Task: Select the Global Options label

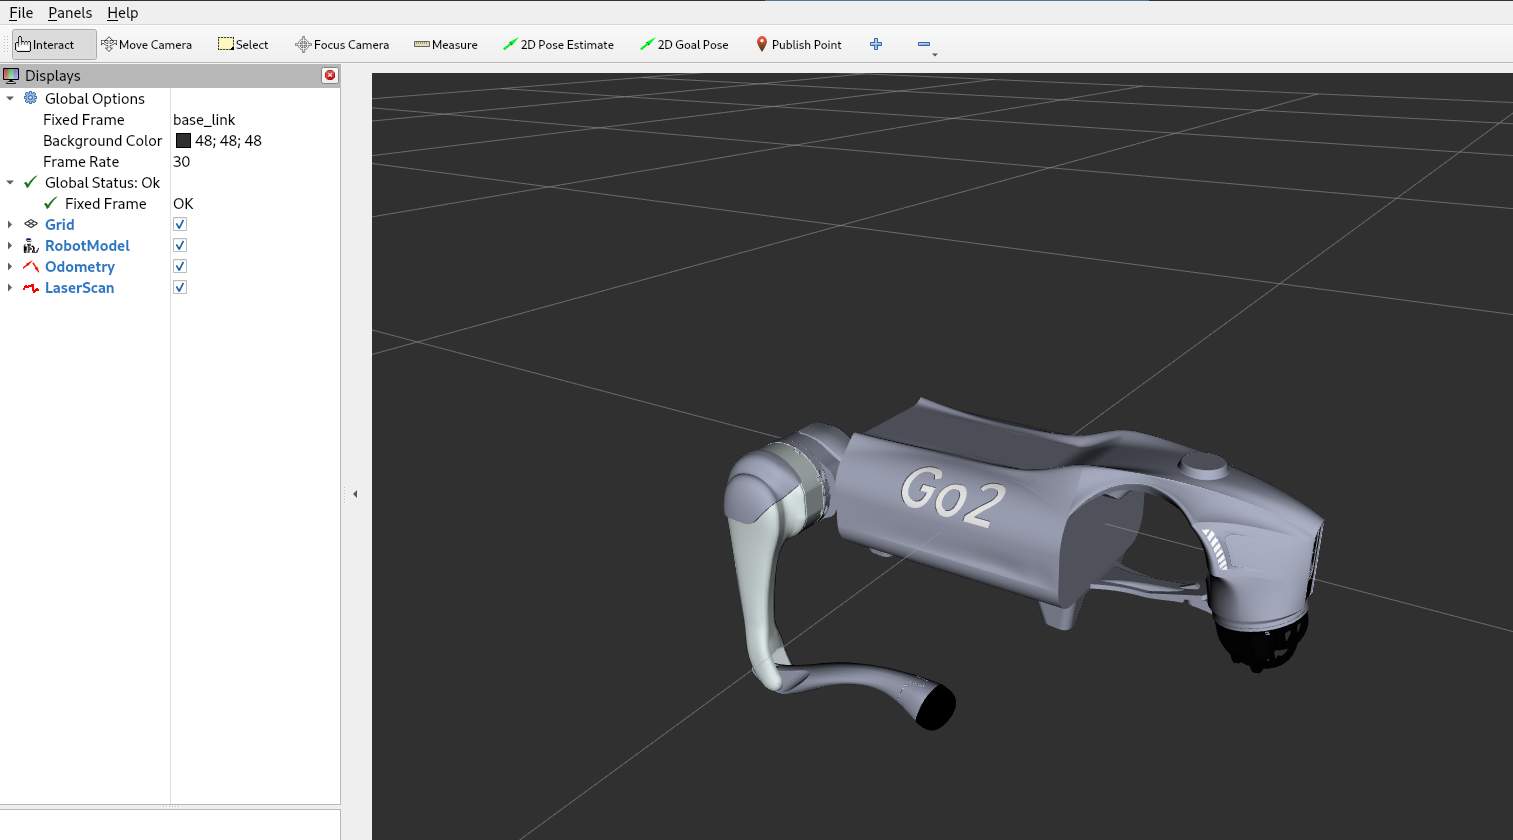Action: [95, 98]
